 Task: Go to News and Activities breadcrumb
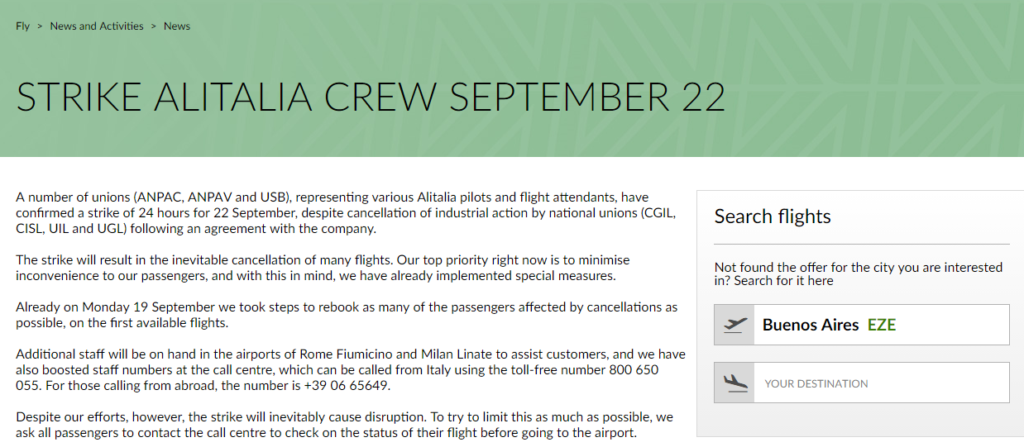pyautogui.click(x=97, y=26)
